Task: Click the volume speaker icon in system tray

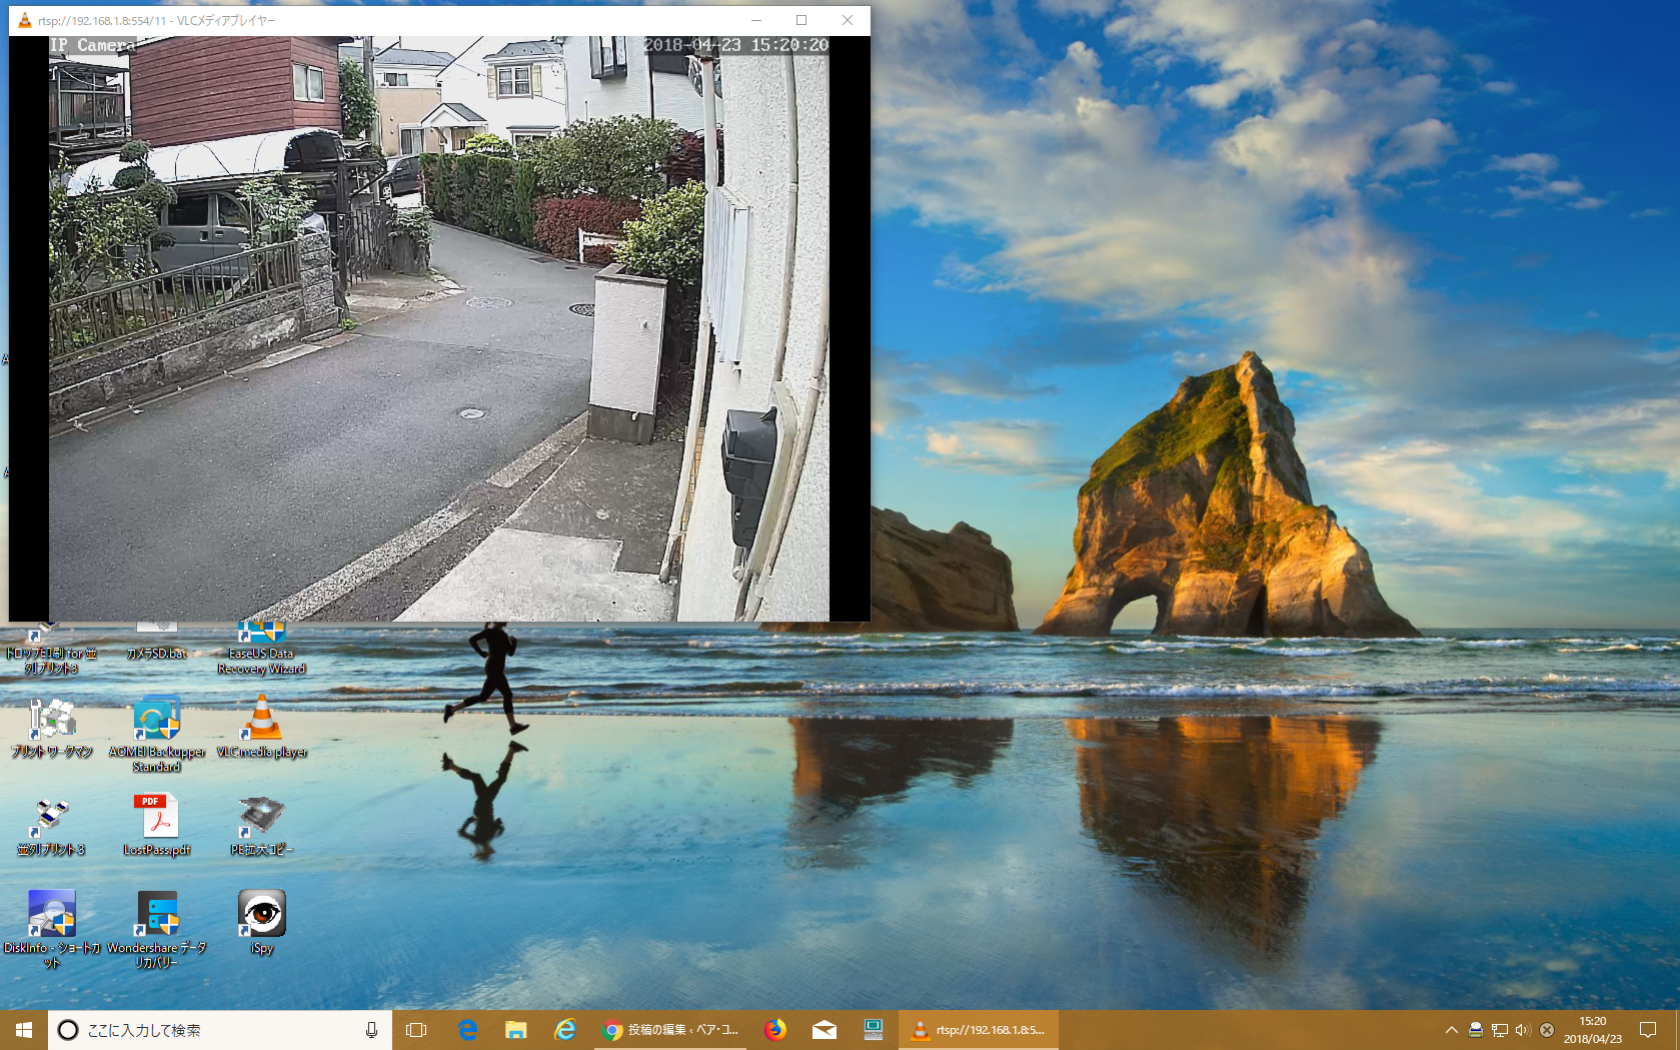Action: pos(1523,1030)
